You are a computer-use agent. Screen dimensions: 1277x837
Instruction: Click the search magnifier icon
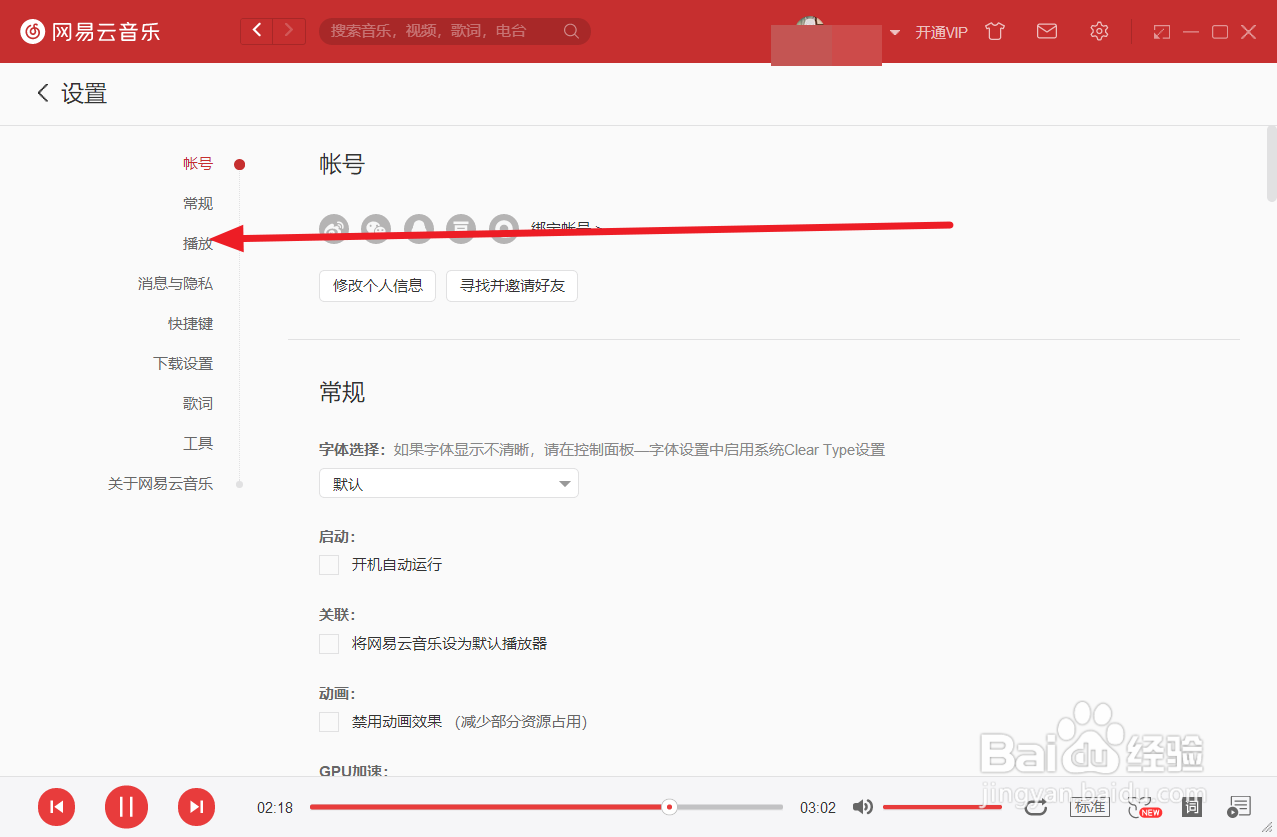click(571, 31)
